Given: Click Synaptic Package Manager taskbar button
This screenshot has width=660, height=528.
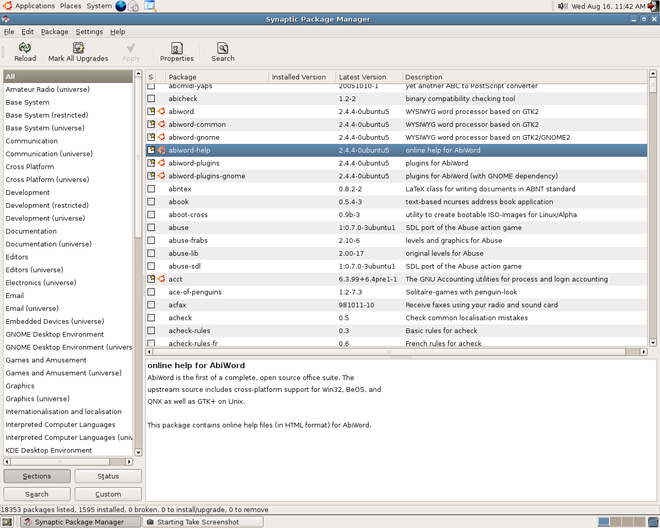Looking at the screenshot, I should [x=80, y=522].
